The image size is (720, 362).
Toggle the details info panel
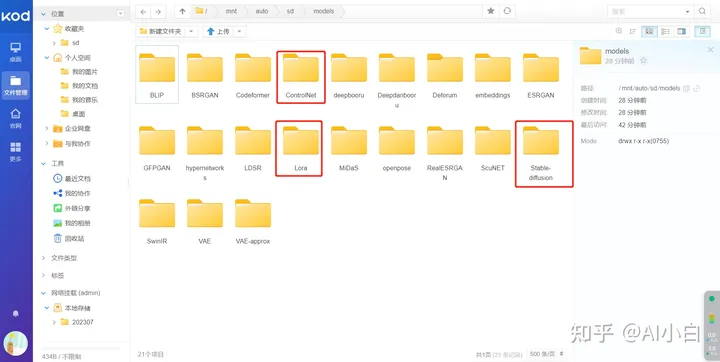coord(702,31)
